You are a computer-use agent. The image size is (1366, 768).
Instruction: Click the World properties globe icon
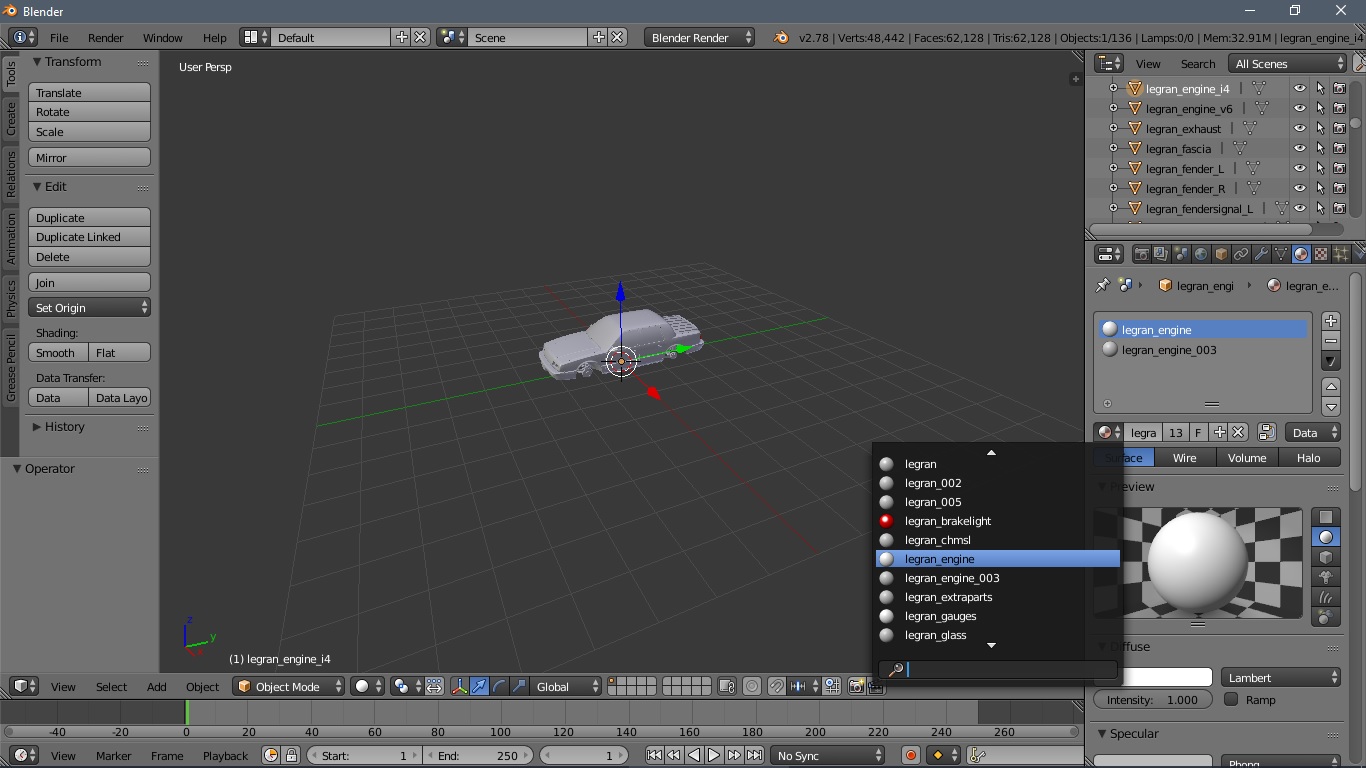coord(1201,254)
